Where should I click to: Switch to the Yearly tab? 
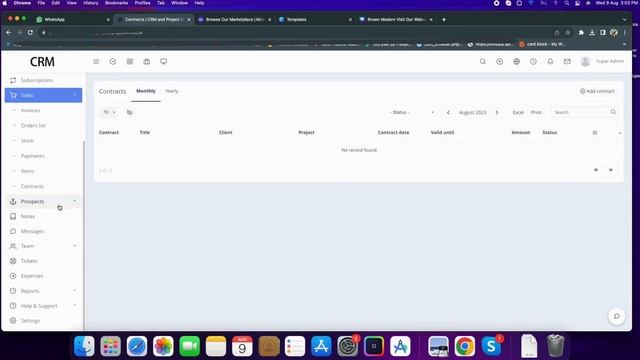[x=172, y=91]
